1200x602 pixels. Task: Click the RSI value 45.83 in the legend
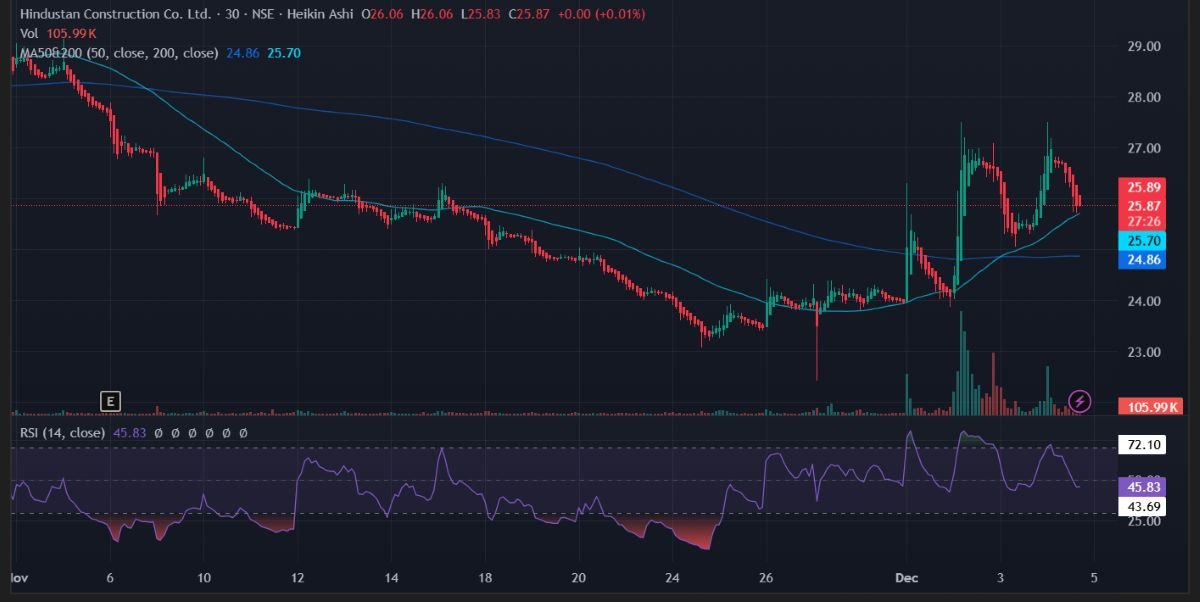coord(130,431)
